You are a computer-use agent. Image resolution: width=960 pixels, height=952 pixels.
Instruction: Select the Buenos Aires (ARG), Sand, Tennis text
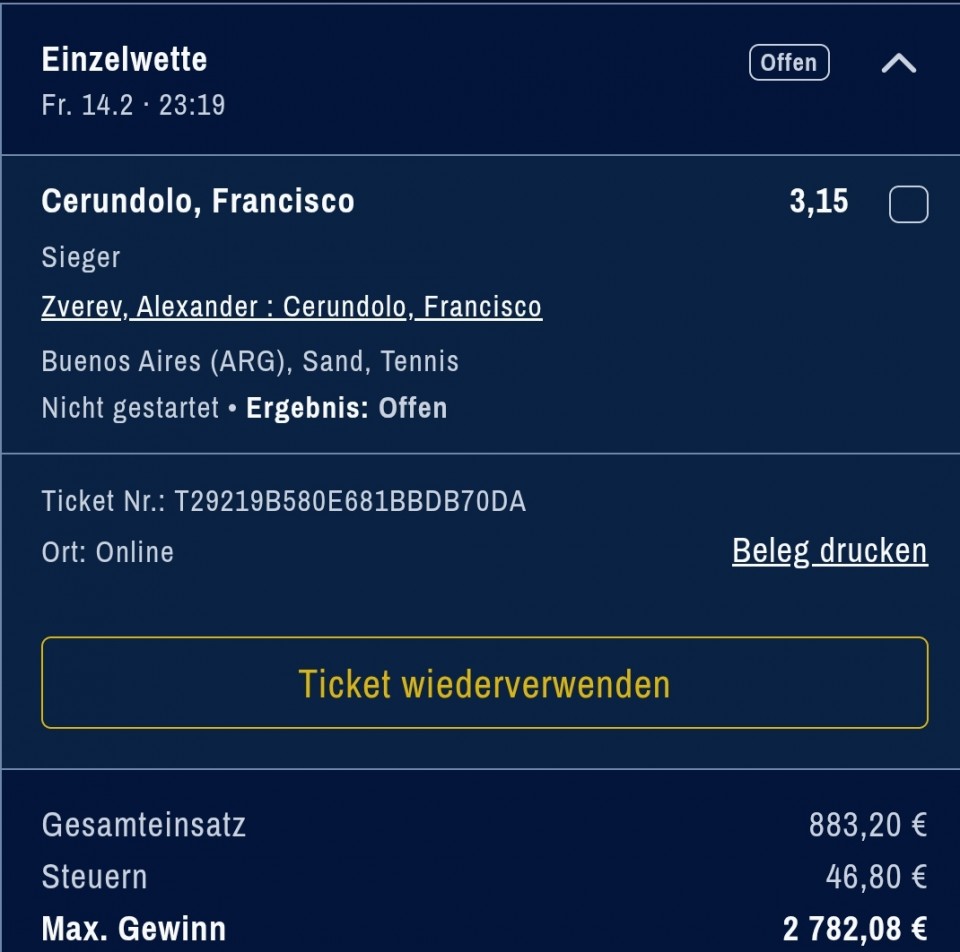click(250, 361)
